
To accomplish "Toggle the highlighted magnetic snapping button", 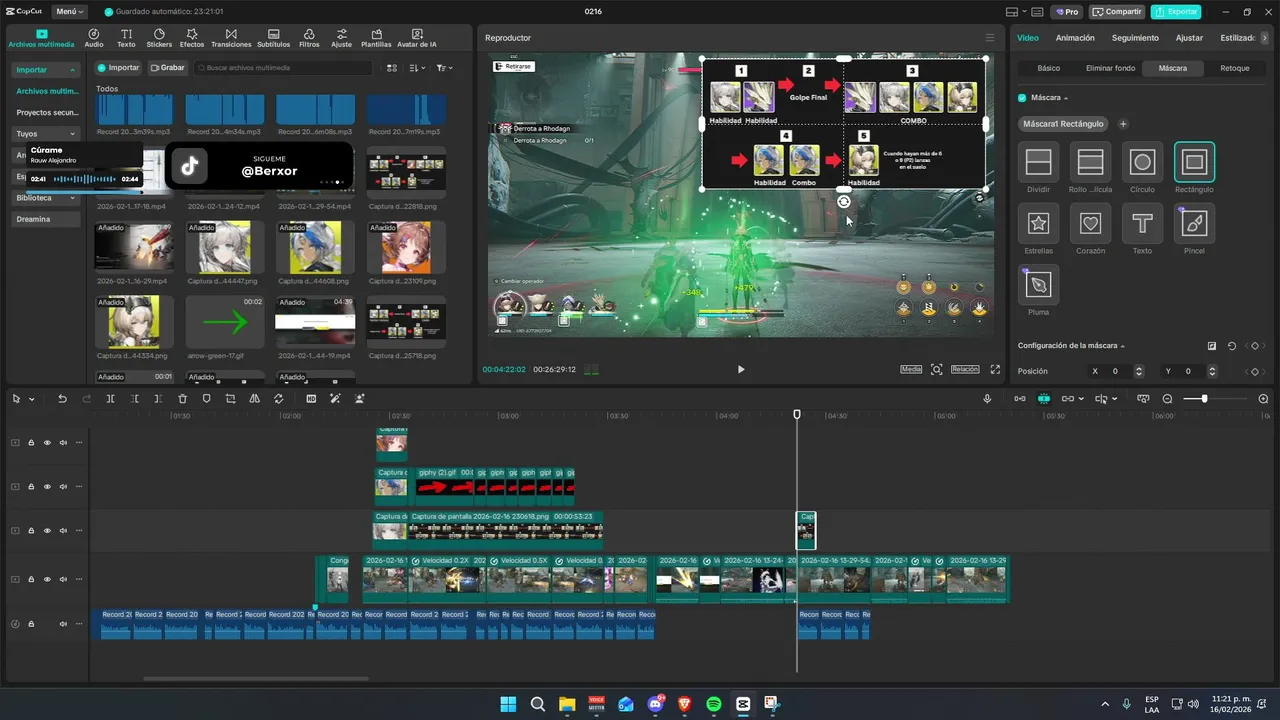I will click(x=1044, y=399).
